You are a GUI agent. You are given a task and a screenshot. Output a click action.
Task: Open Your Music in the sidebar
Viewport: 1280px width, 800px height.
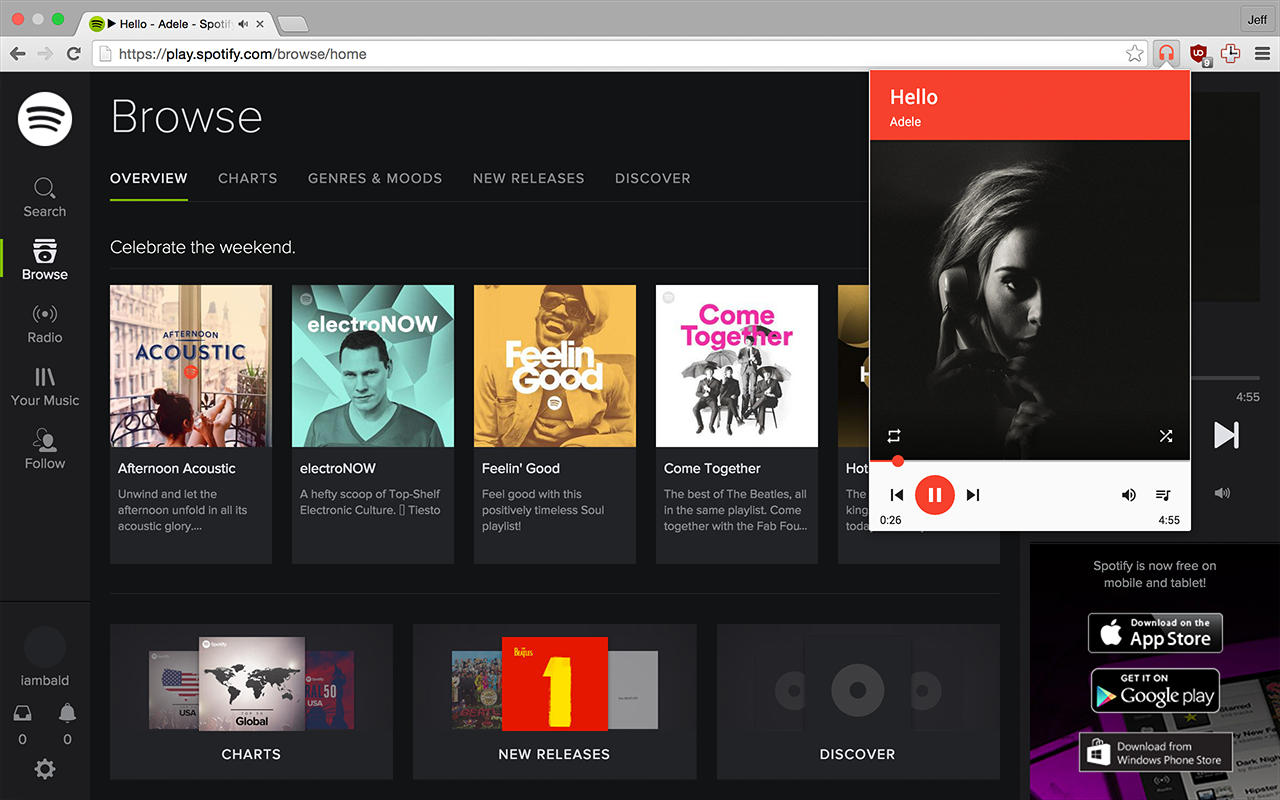pos(45,387)
